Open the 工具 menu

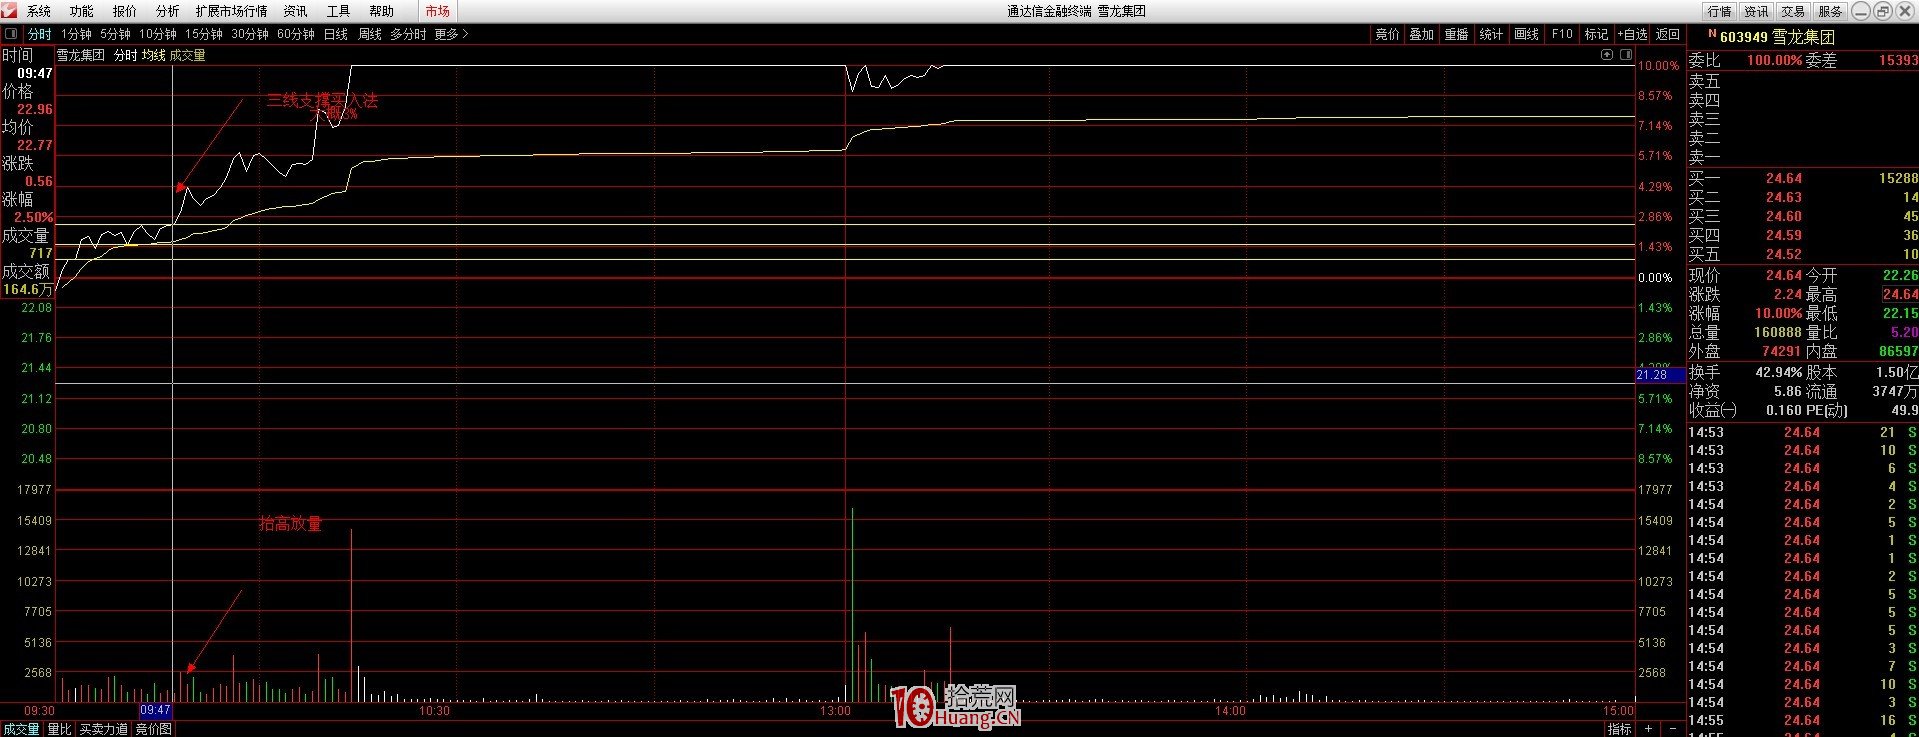(338, 11)
